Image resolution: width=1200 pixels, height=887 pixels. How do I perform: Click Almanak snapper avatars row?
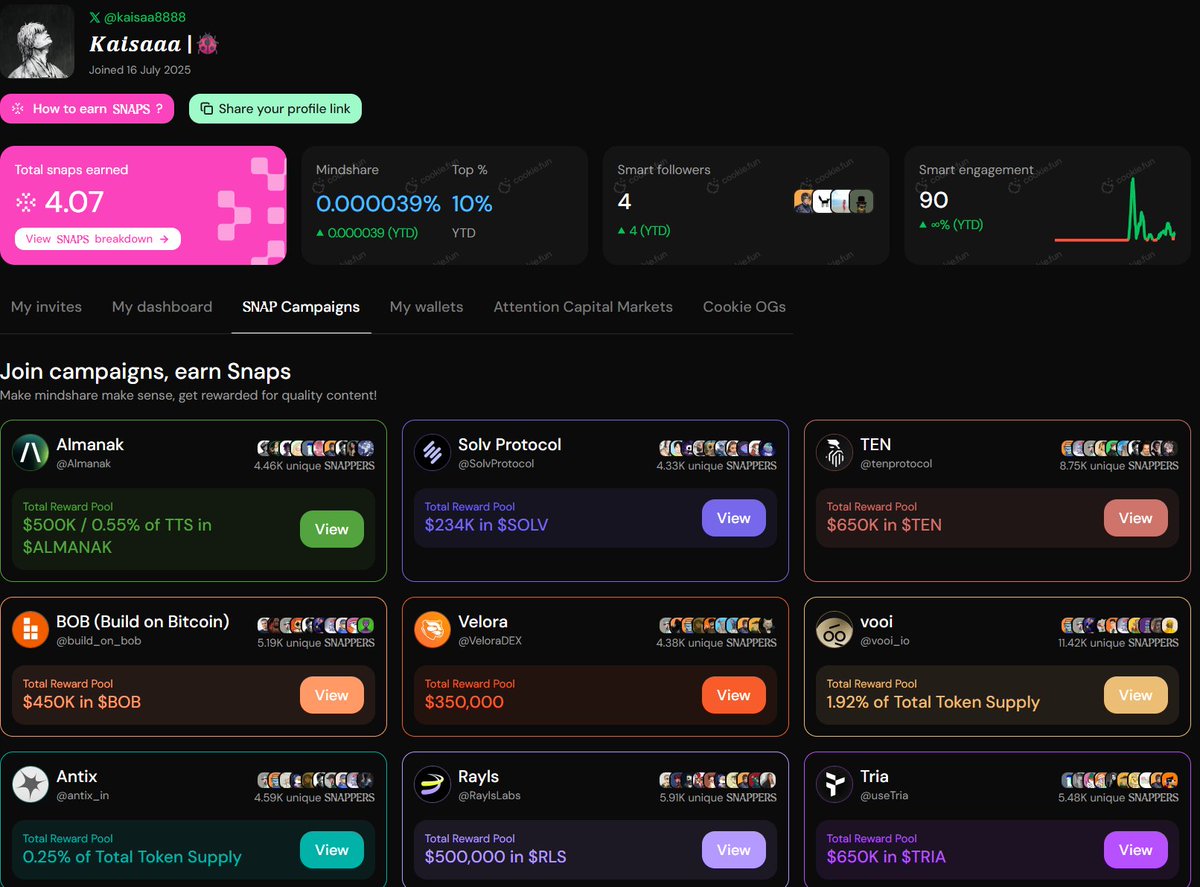[x=316, y=448]
